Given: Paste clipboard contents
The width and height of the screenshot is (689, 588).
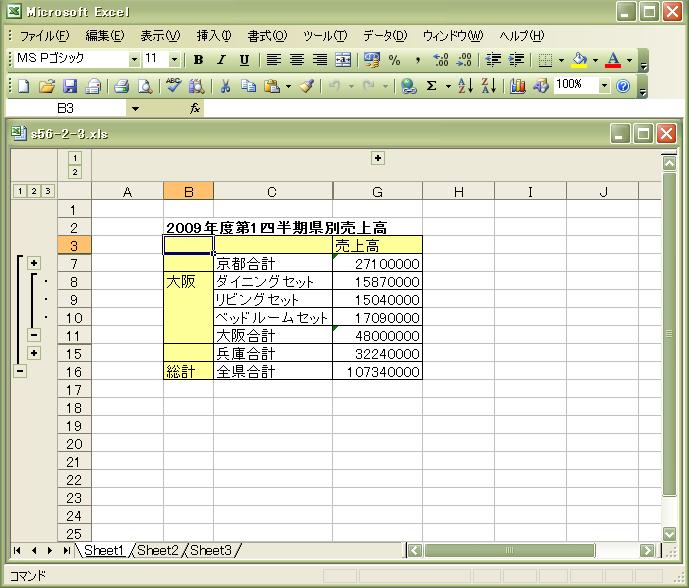Looking at the screenshot, I should tap(272, 86).
